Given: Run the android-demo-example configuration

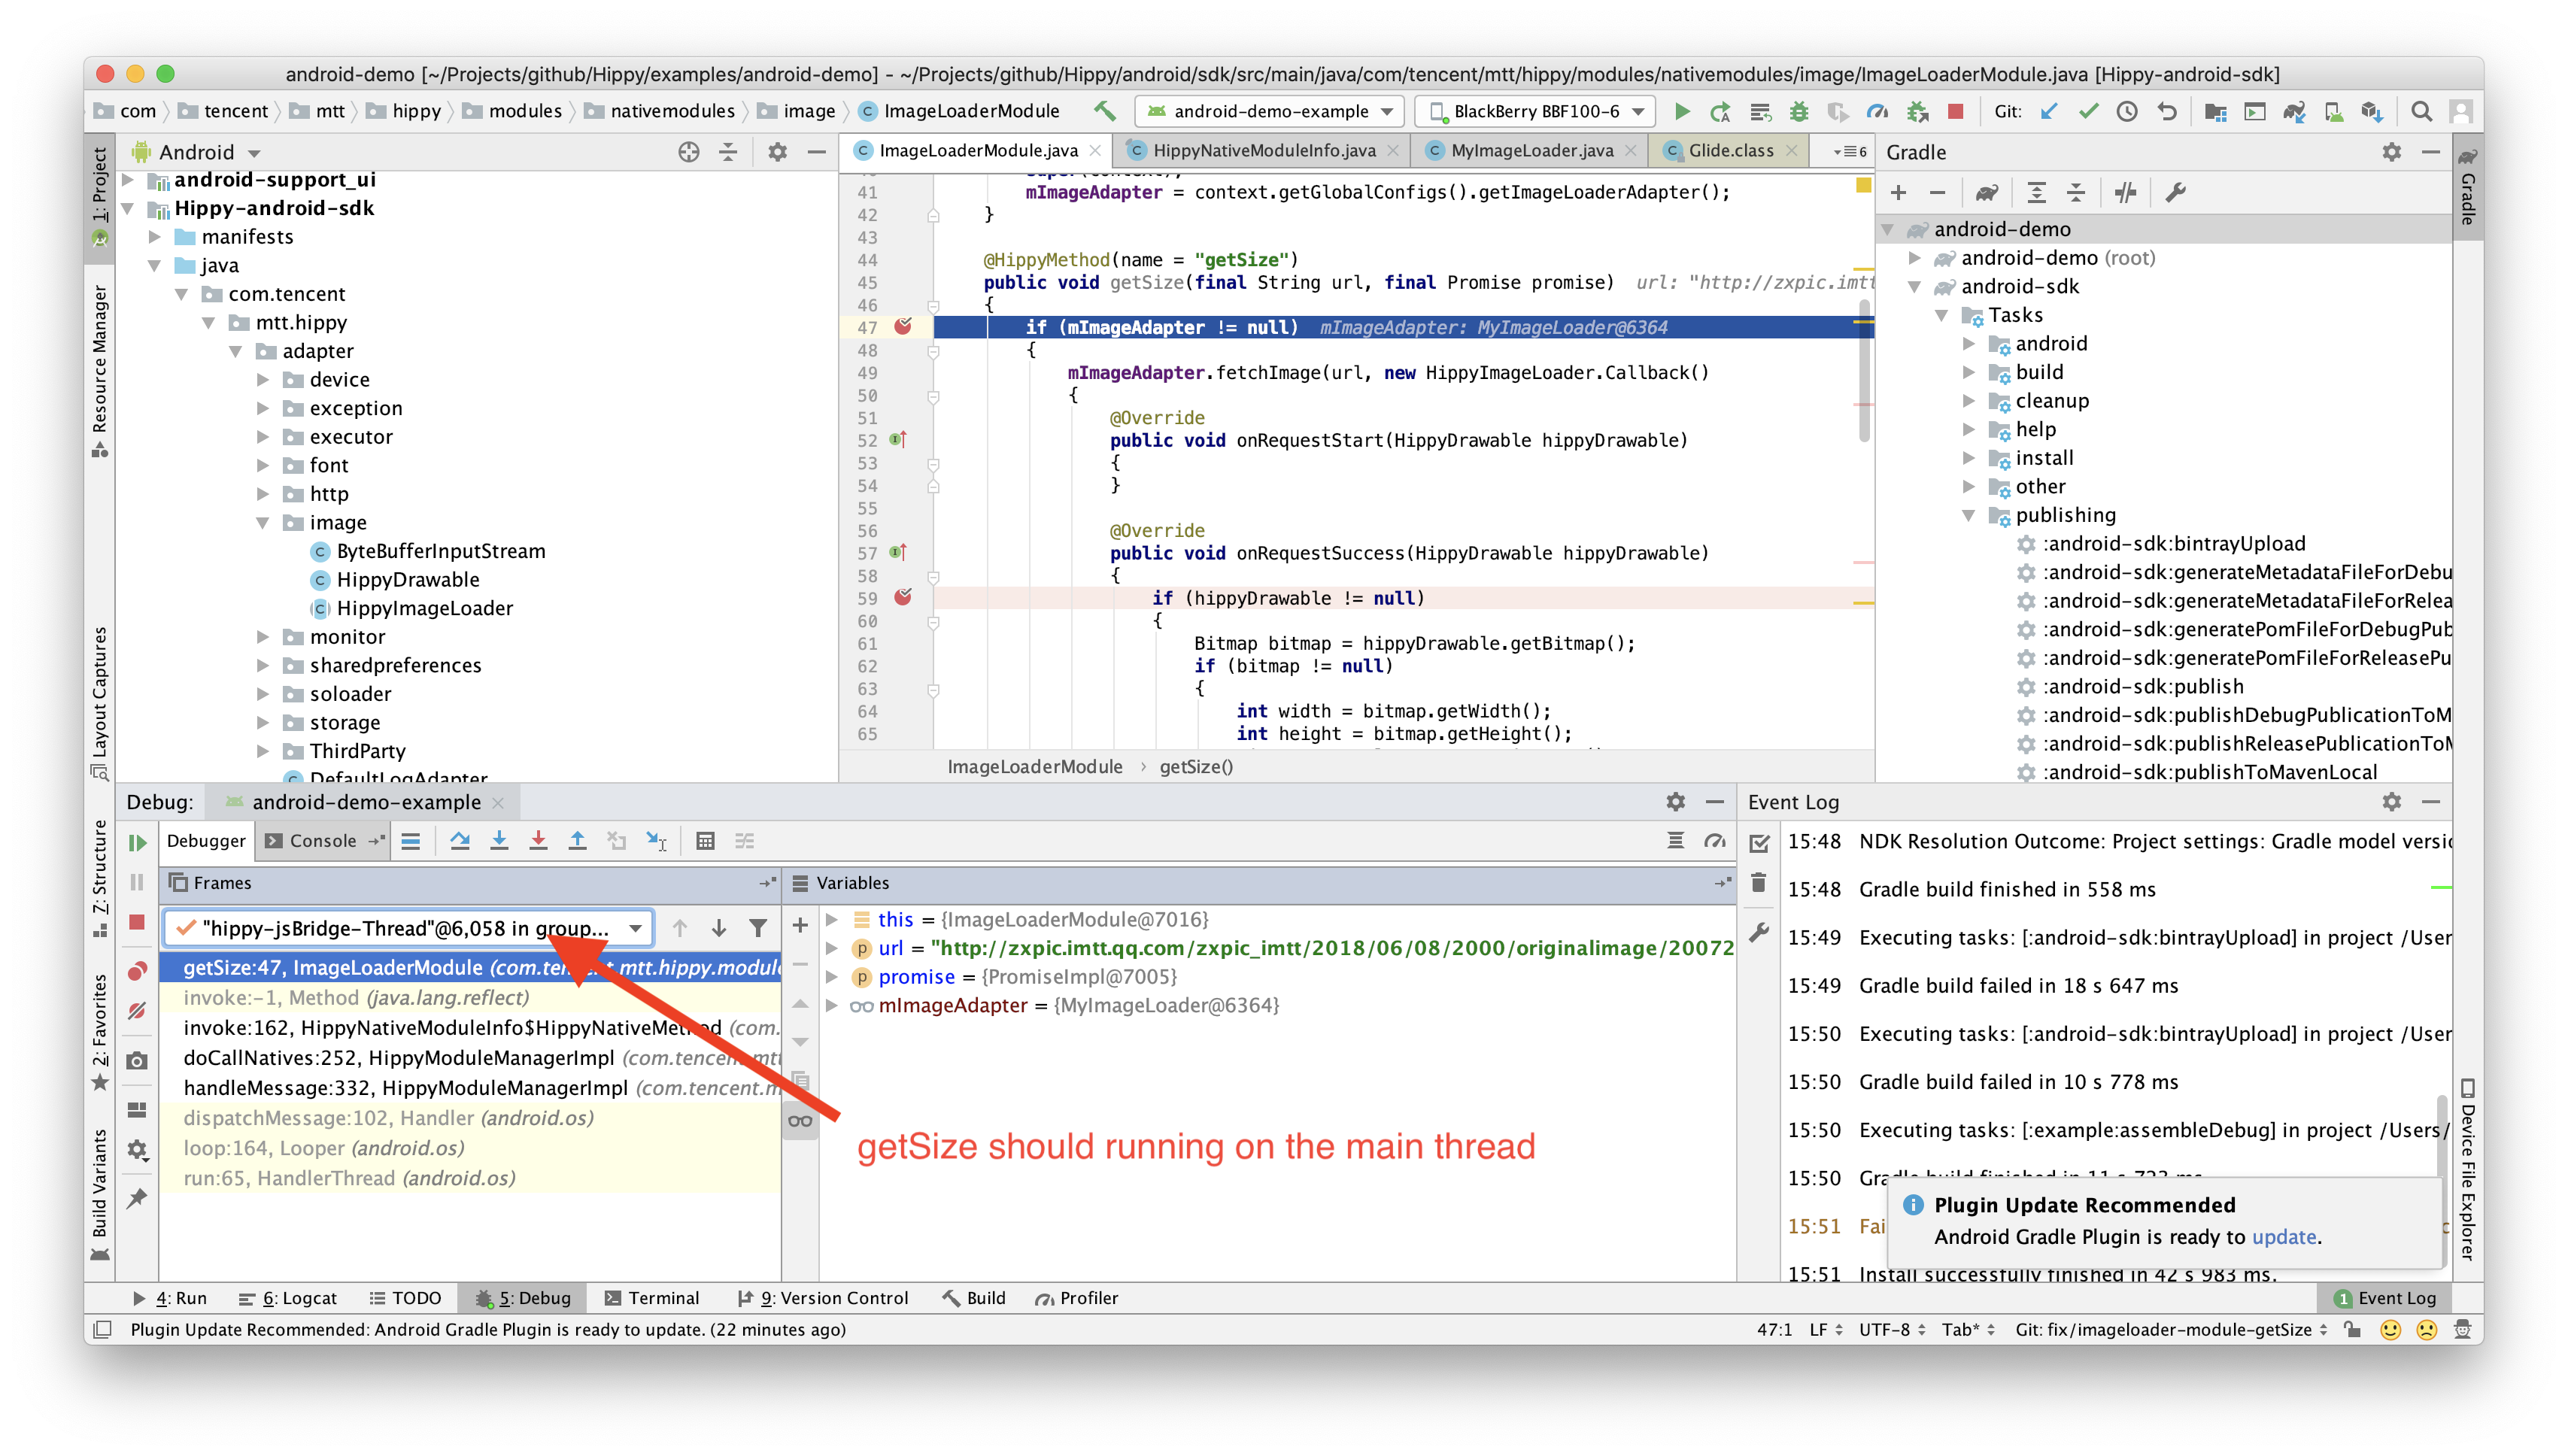Looking at the screenshot, I should 1683,111.
